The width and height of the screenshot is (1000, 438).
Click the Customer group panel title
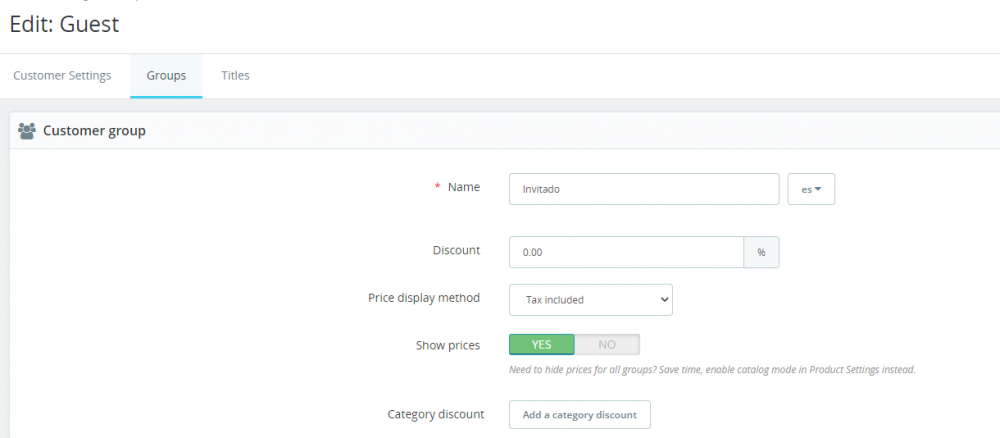pos(94,131)
